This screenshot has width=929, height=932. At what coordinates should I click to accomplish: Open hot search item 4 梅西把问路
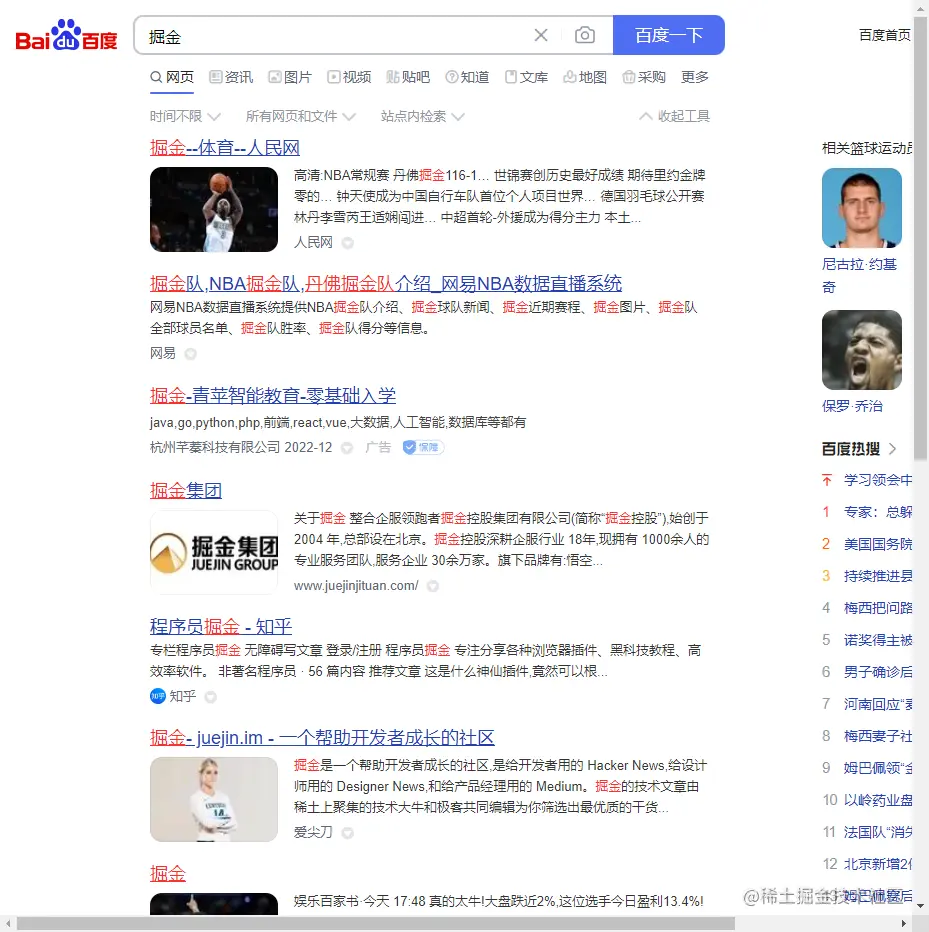point(878,608)
